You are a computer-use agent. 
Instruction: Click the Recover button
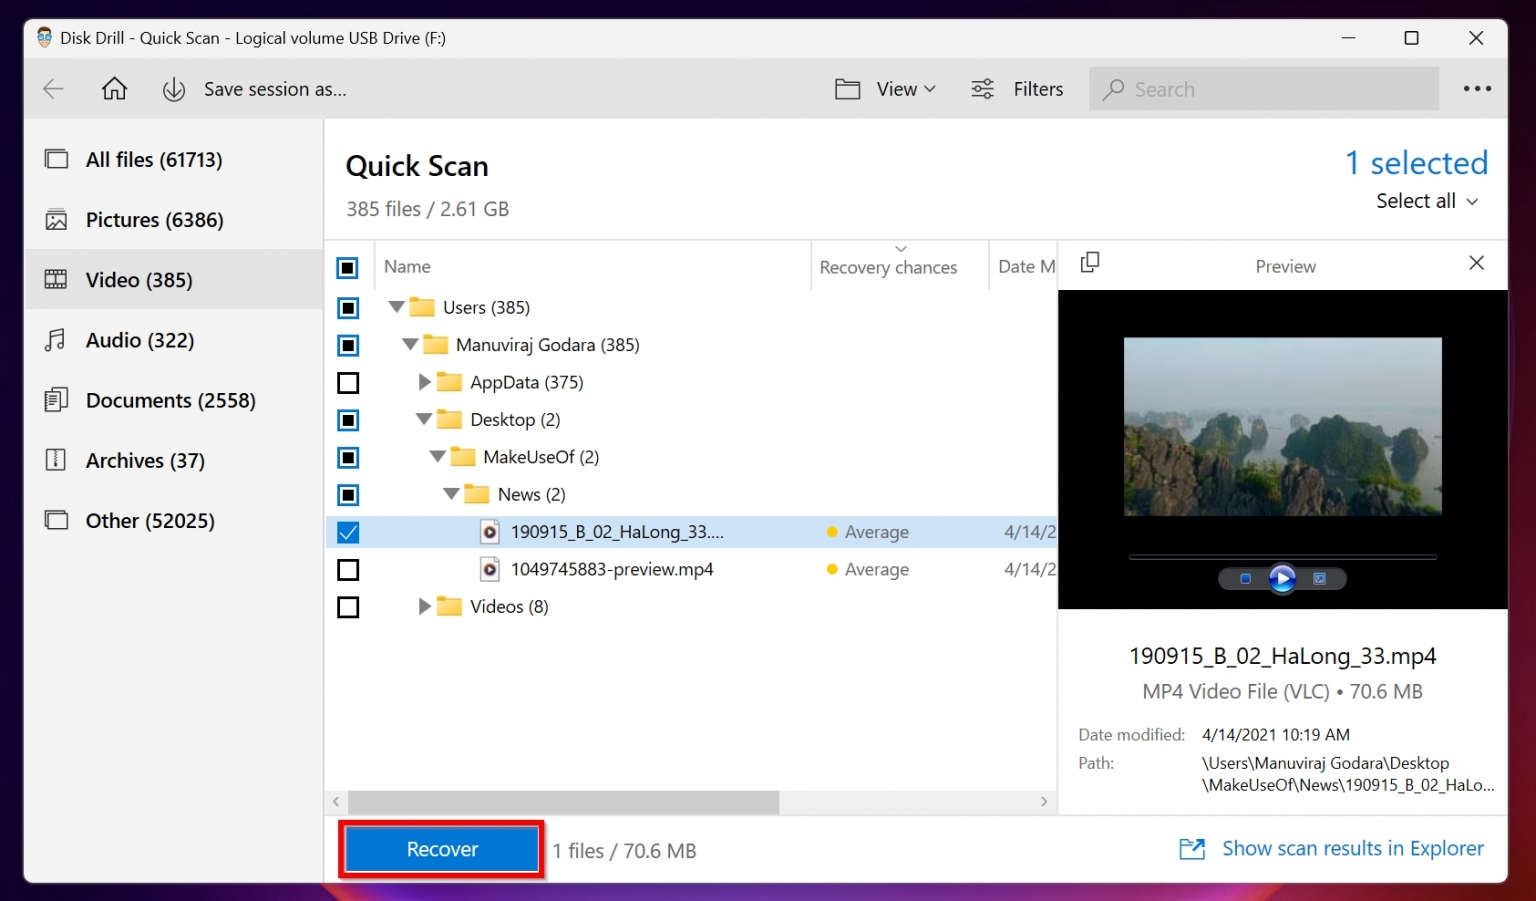[441, 849]
